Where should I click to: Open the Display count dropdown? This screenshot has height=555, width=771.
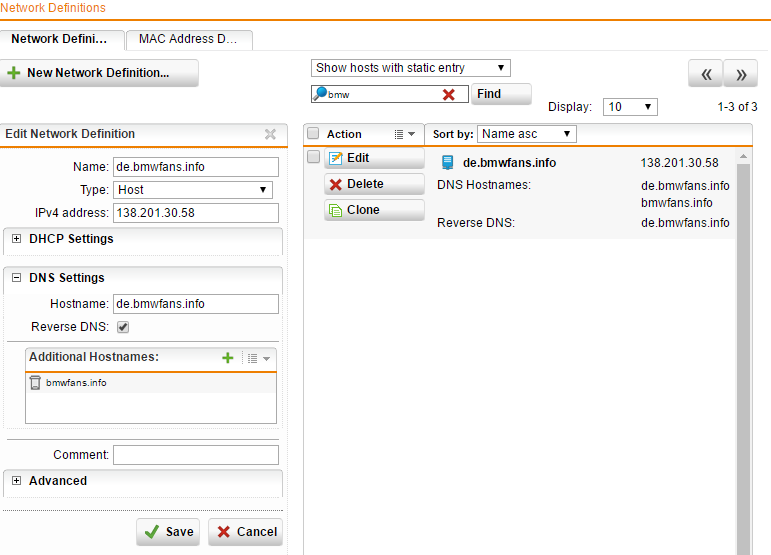[x=630, y=107]
